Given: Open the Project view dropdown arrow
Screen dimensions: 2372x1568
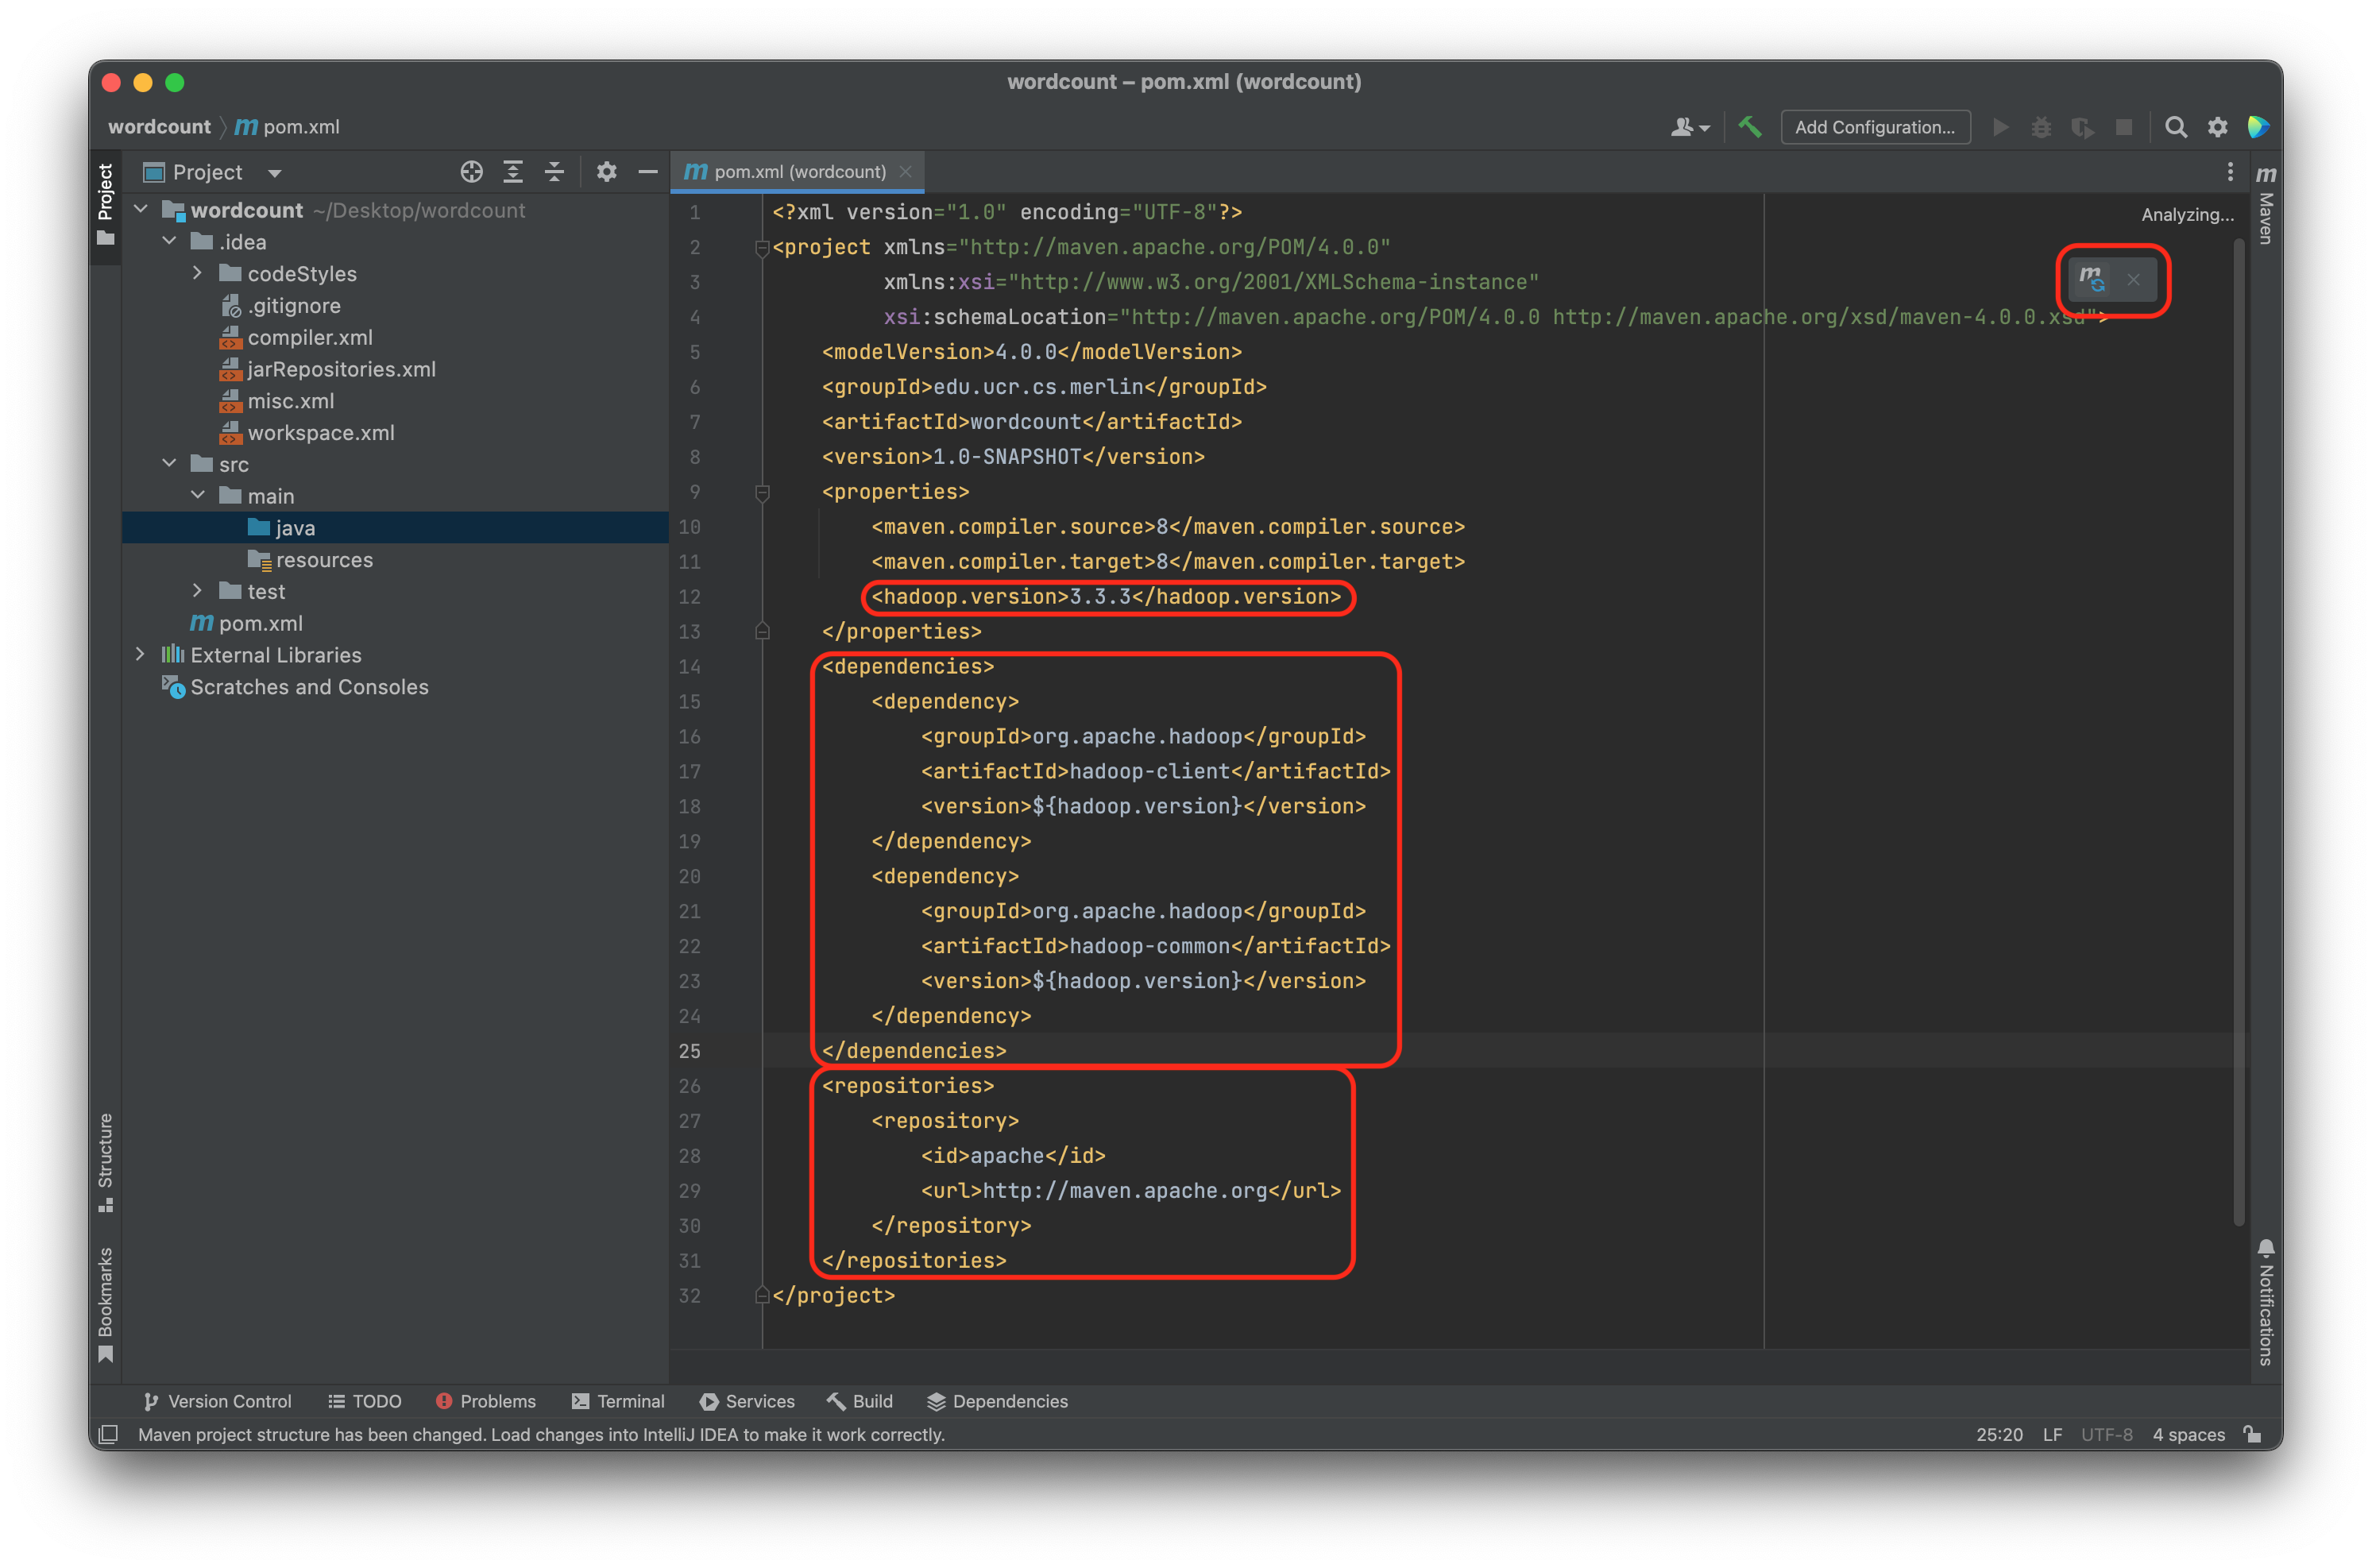Looking at the screenshot, I should 274,173.
